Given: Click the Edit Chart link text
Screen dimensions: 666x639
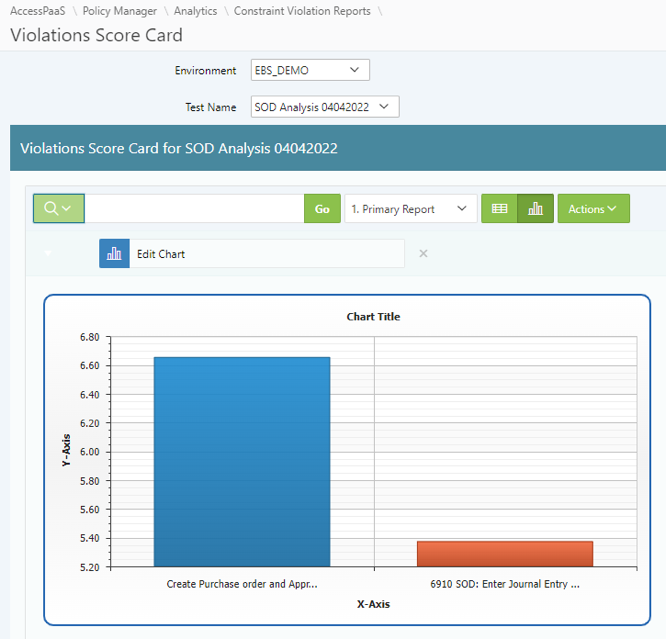Looking at the screenshot, I should tap(161, 254).
